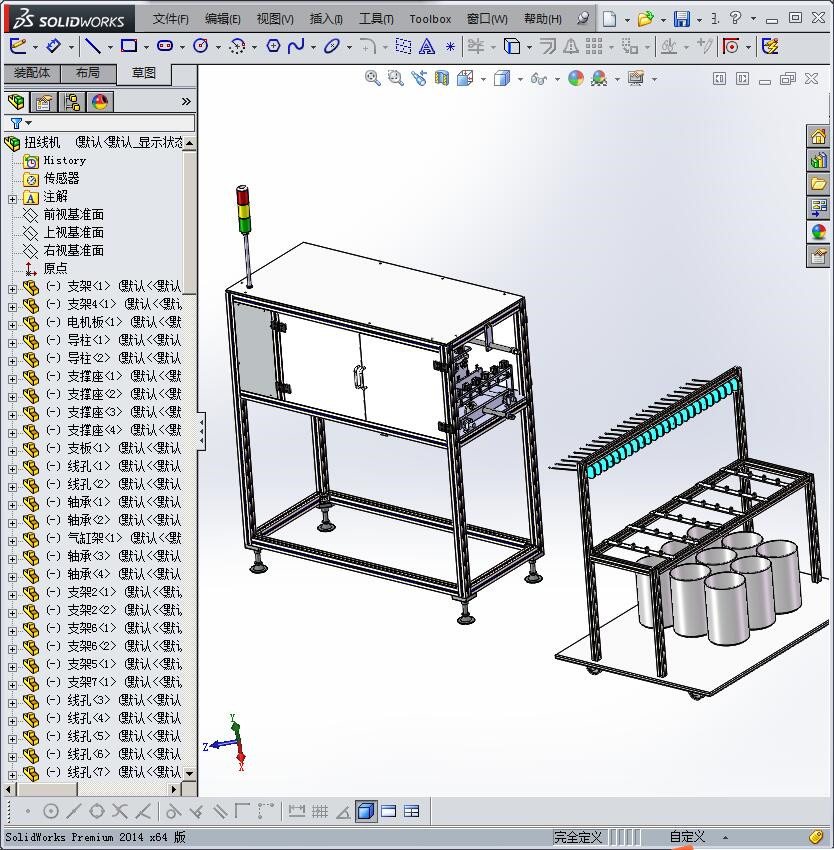
Task: Click the Save toolbar icon
Action: (x=682, y=19)
